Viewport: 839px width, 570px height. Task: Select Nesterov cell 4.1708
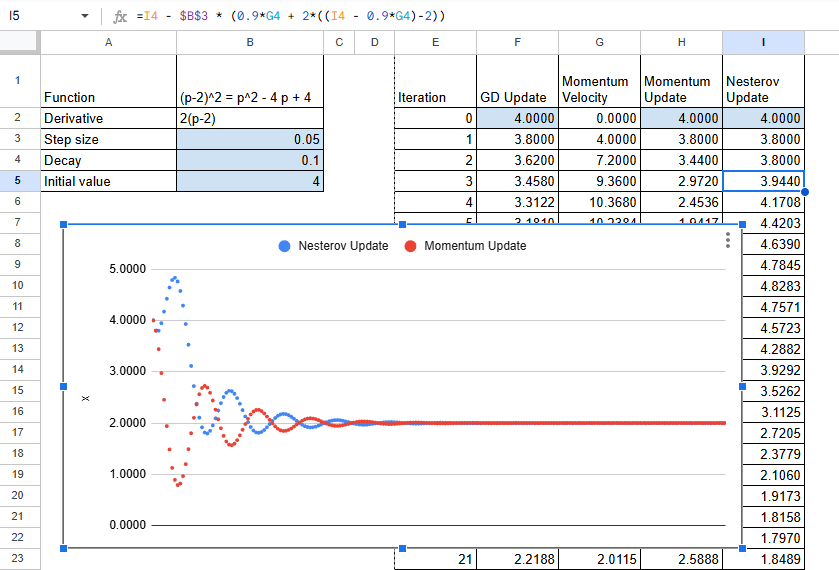pyautogui.click(x=764, y=202)
